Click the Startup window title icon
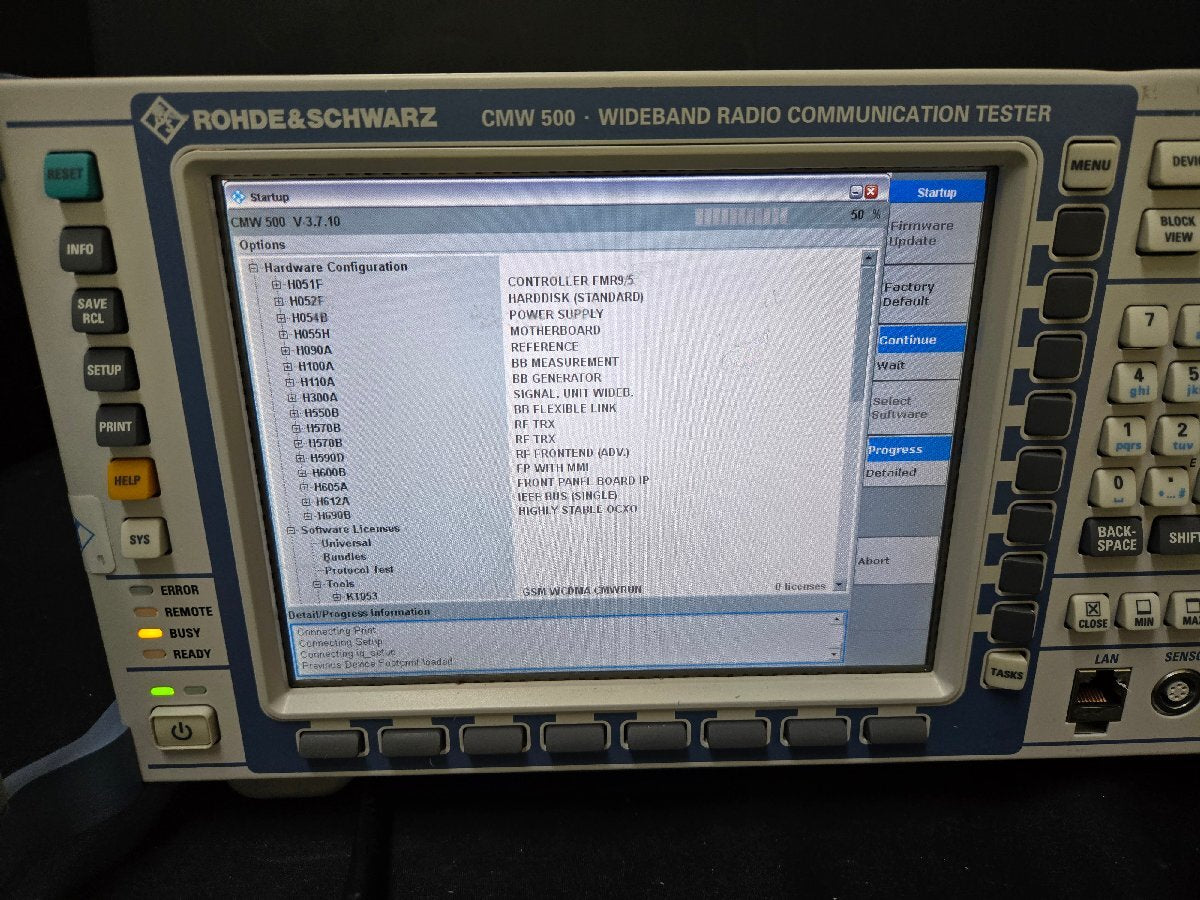Image resolution: width=1200 pixels, height=900 pixels. 238,197
